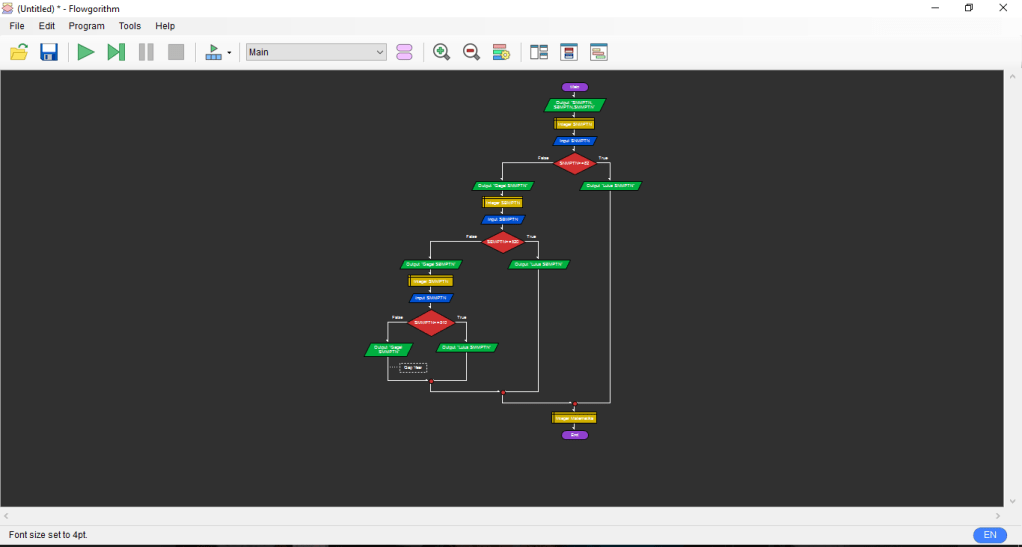Select the purple Main start terminal shape
The width and height of the screenshot is (1022, 547).
(575, 87)
